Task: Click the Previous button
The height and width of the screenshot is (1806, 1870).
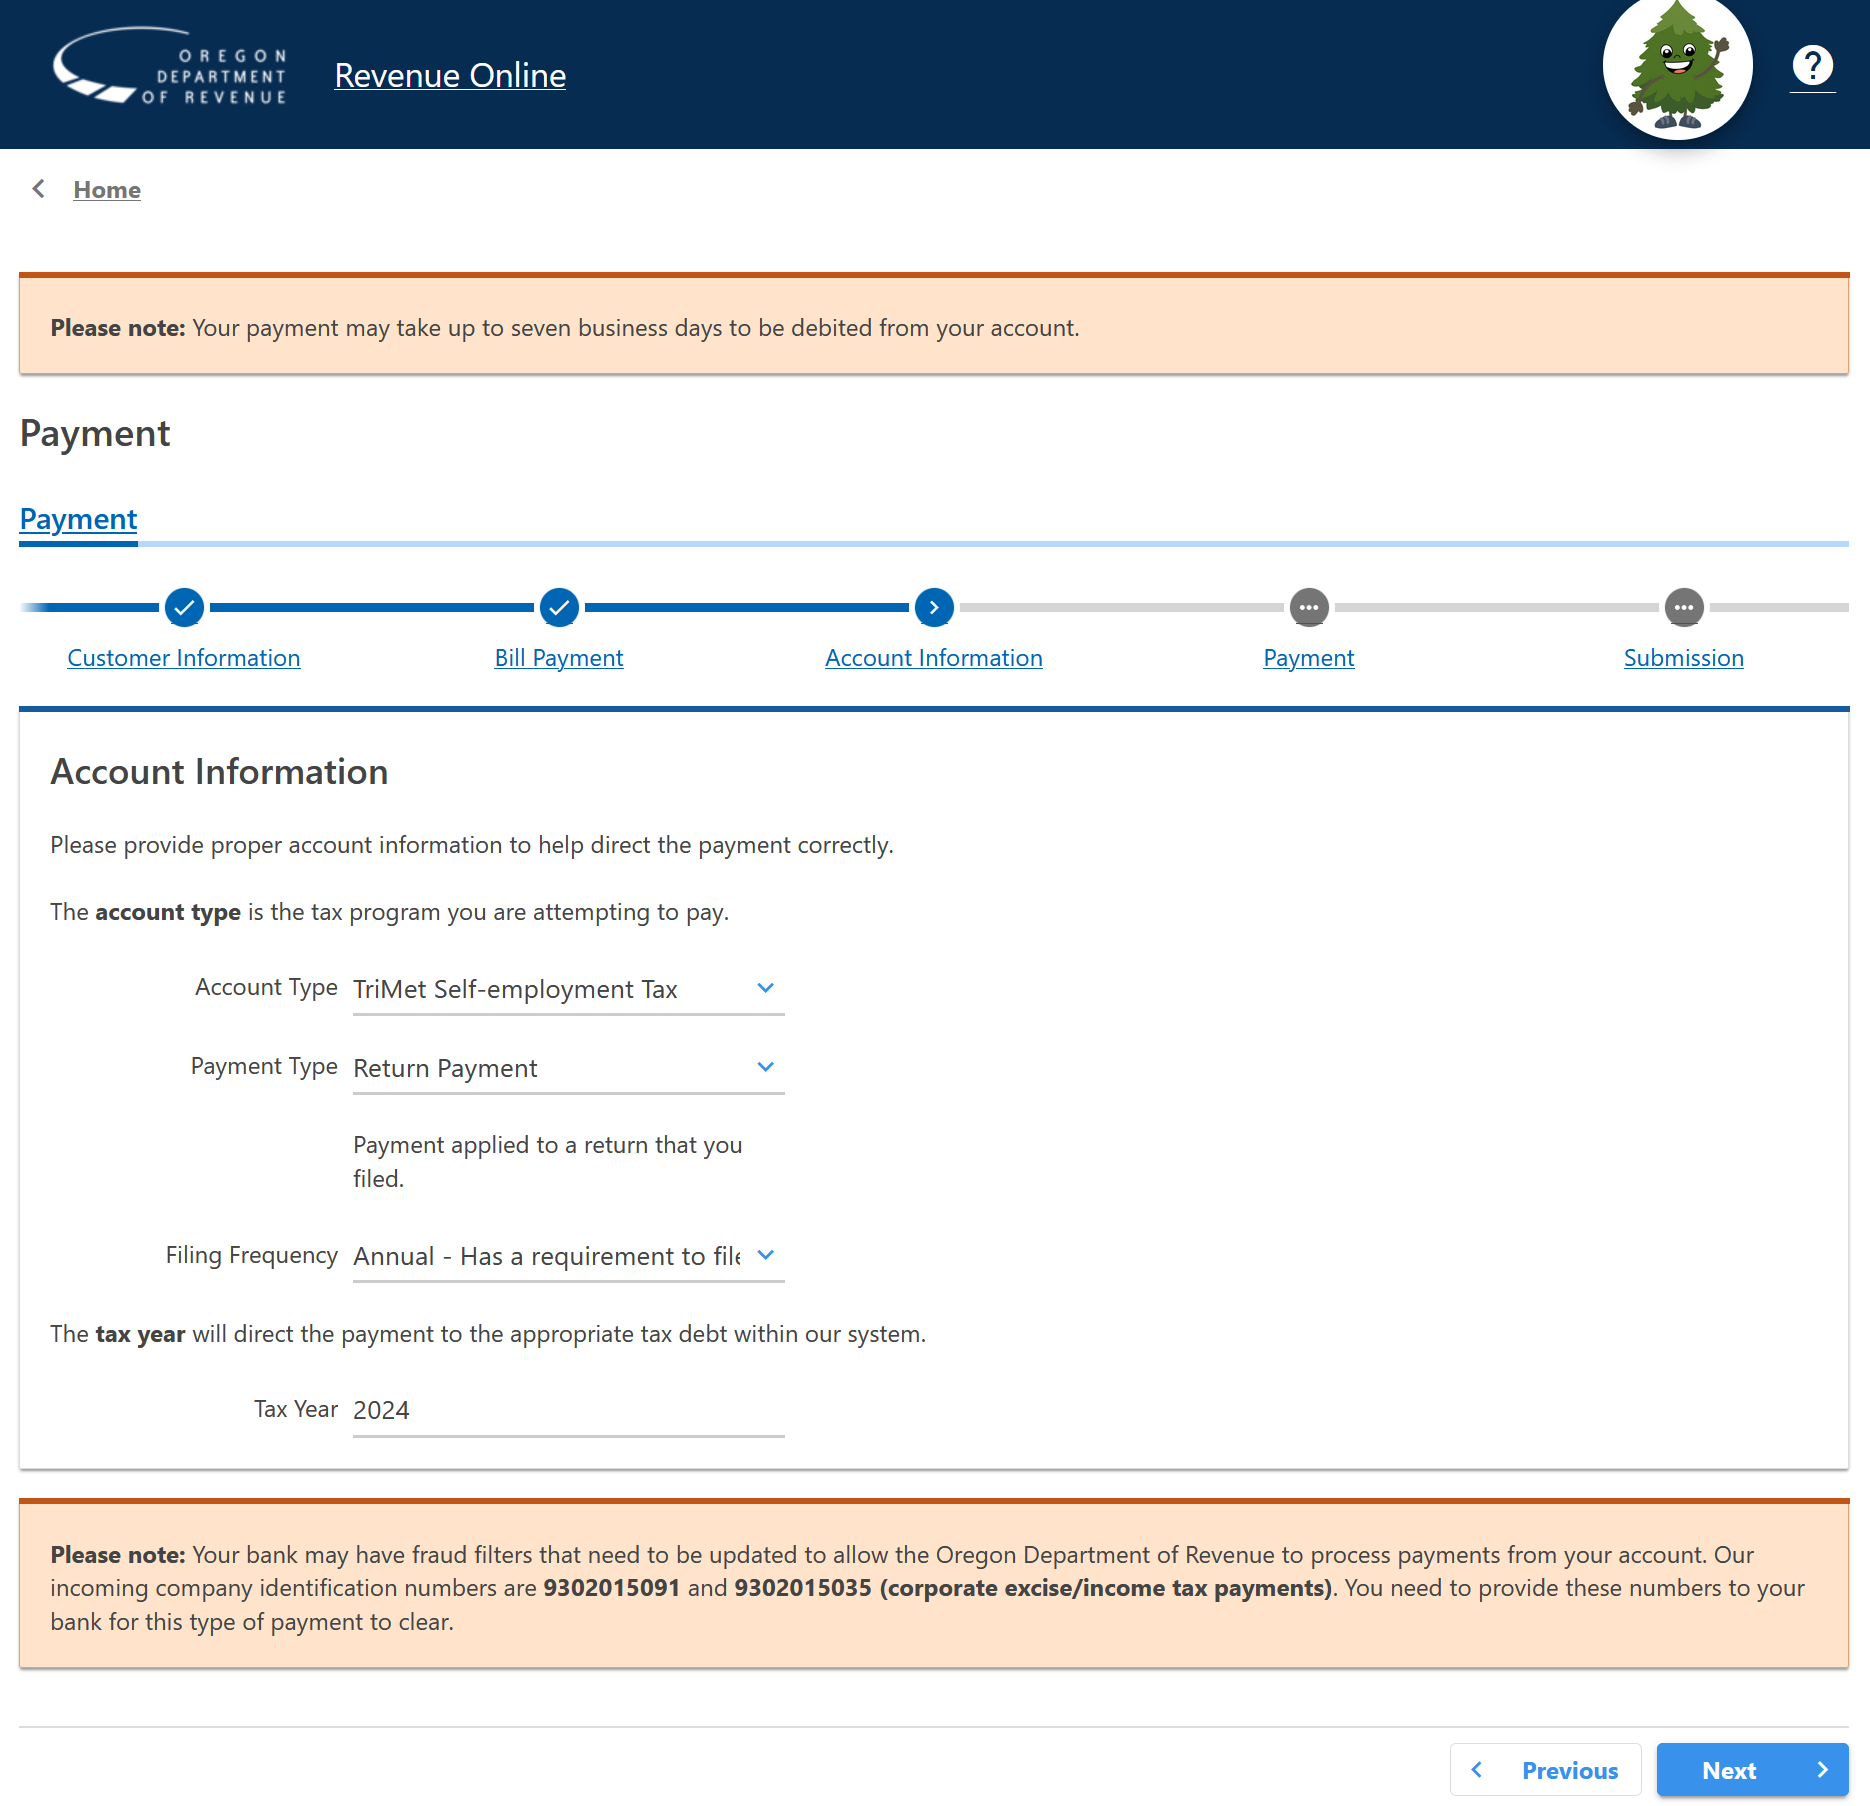Action: (1545, 1770)
